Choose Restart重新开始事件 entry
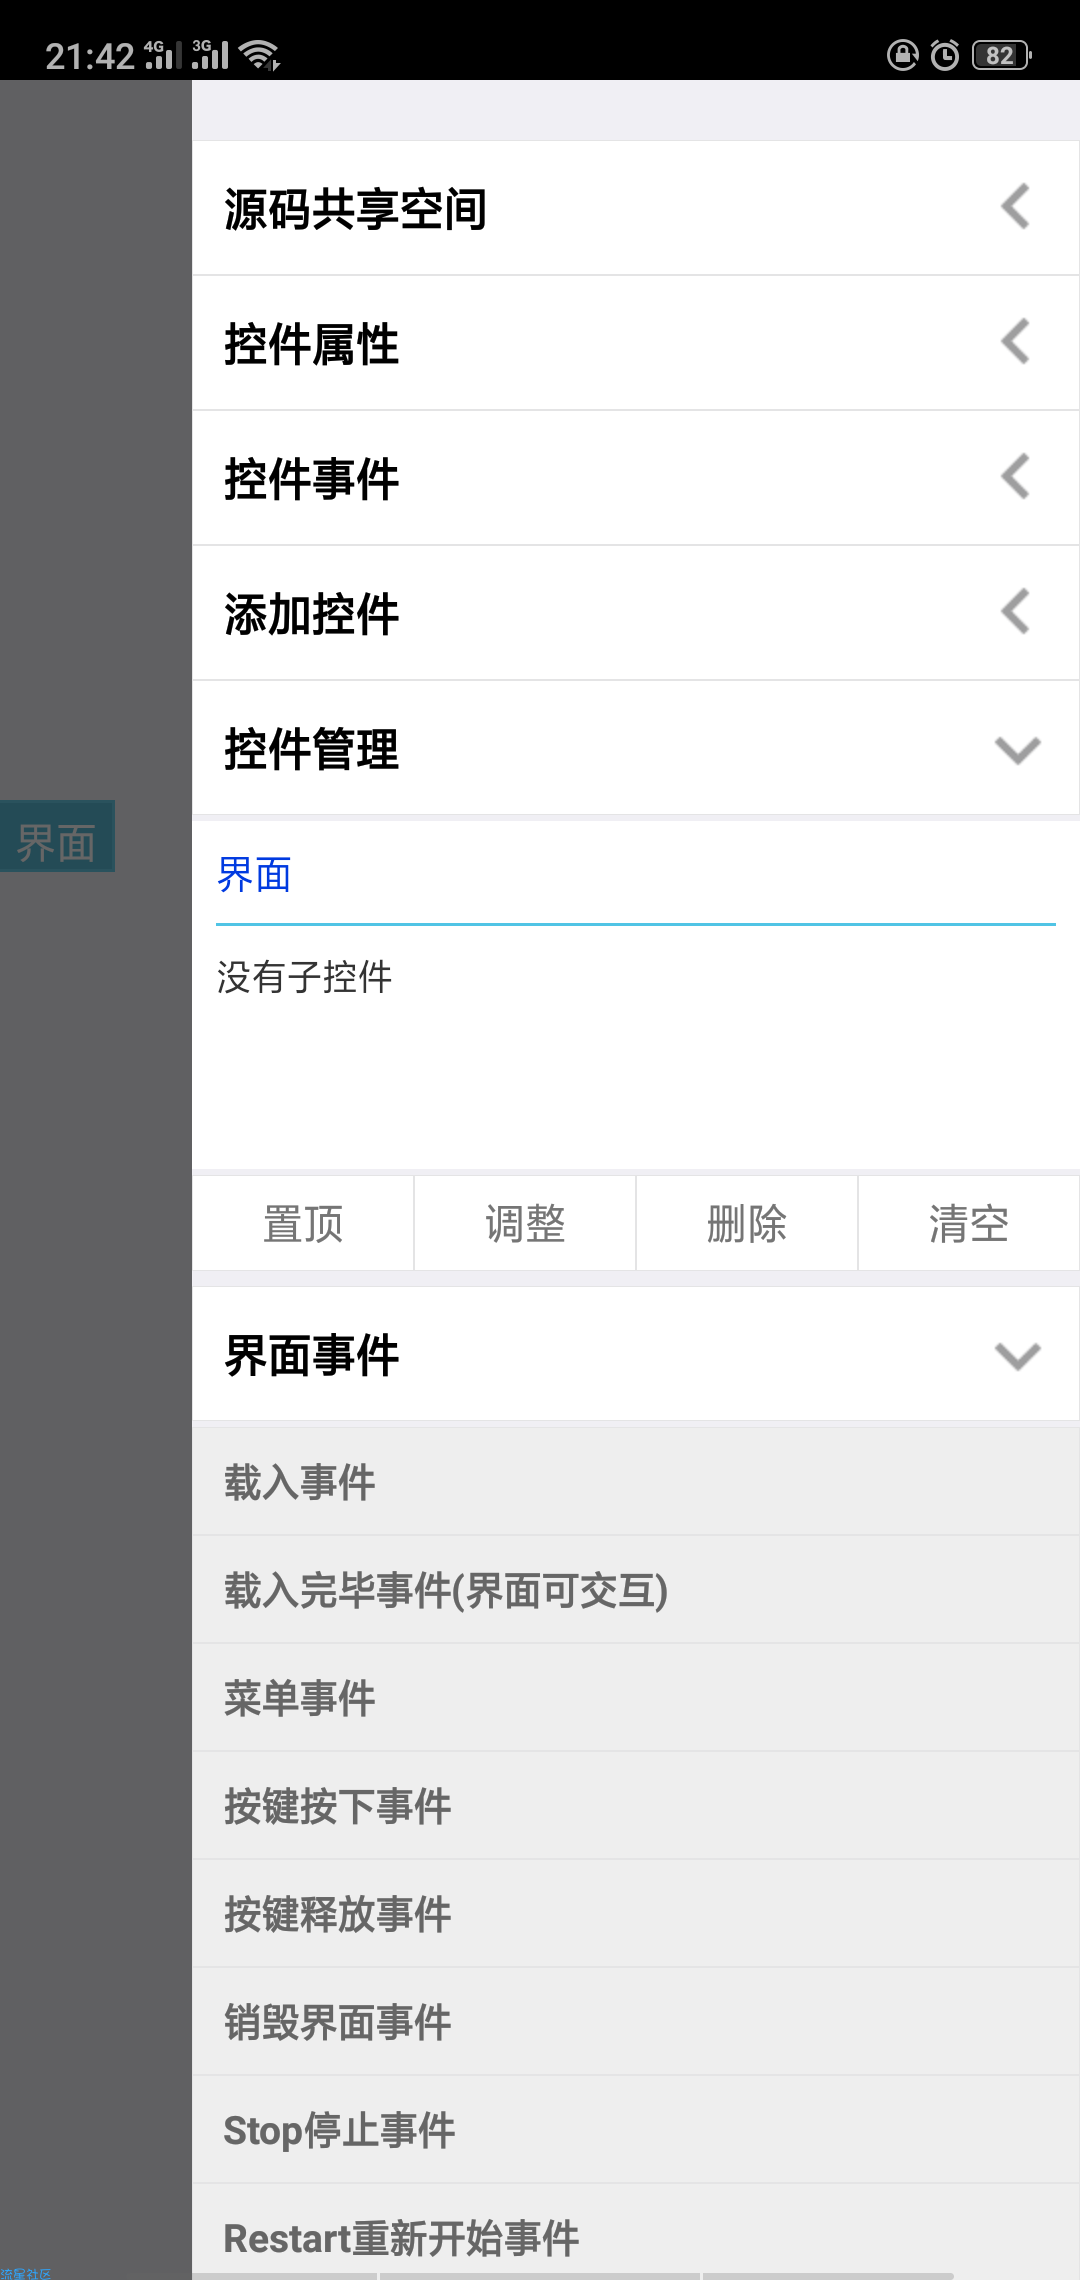1080x2280 pixels. point(636,2232)
